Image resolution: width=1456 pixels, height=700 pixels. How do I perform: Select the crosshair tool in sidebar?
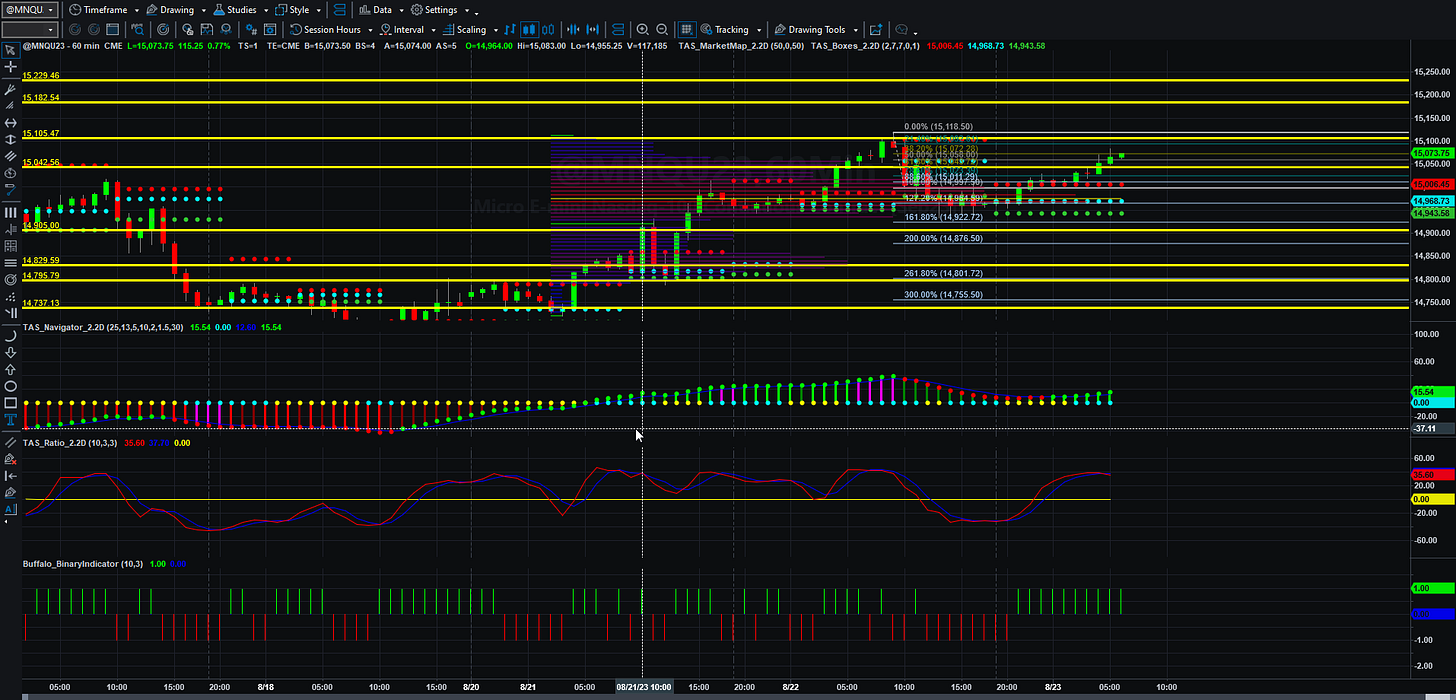point(10,68)
